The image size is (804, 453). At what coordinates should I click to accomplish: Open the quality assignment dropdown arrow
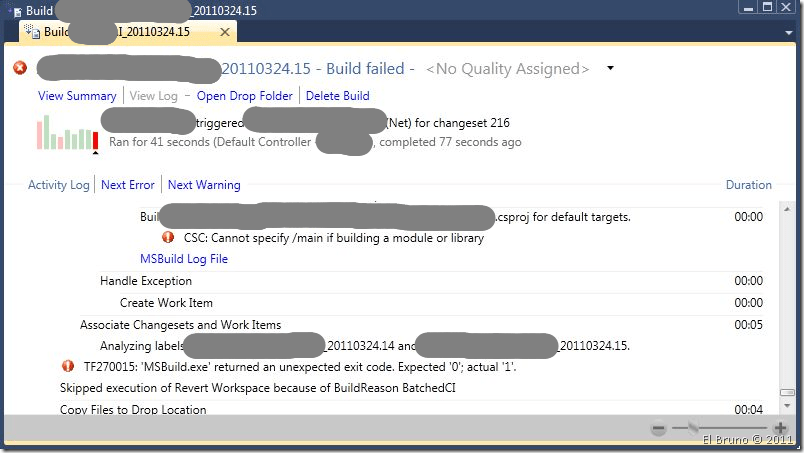tap(611, 69)
